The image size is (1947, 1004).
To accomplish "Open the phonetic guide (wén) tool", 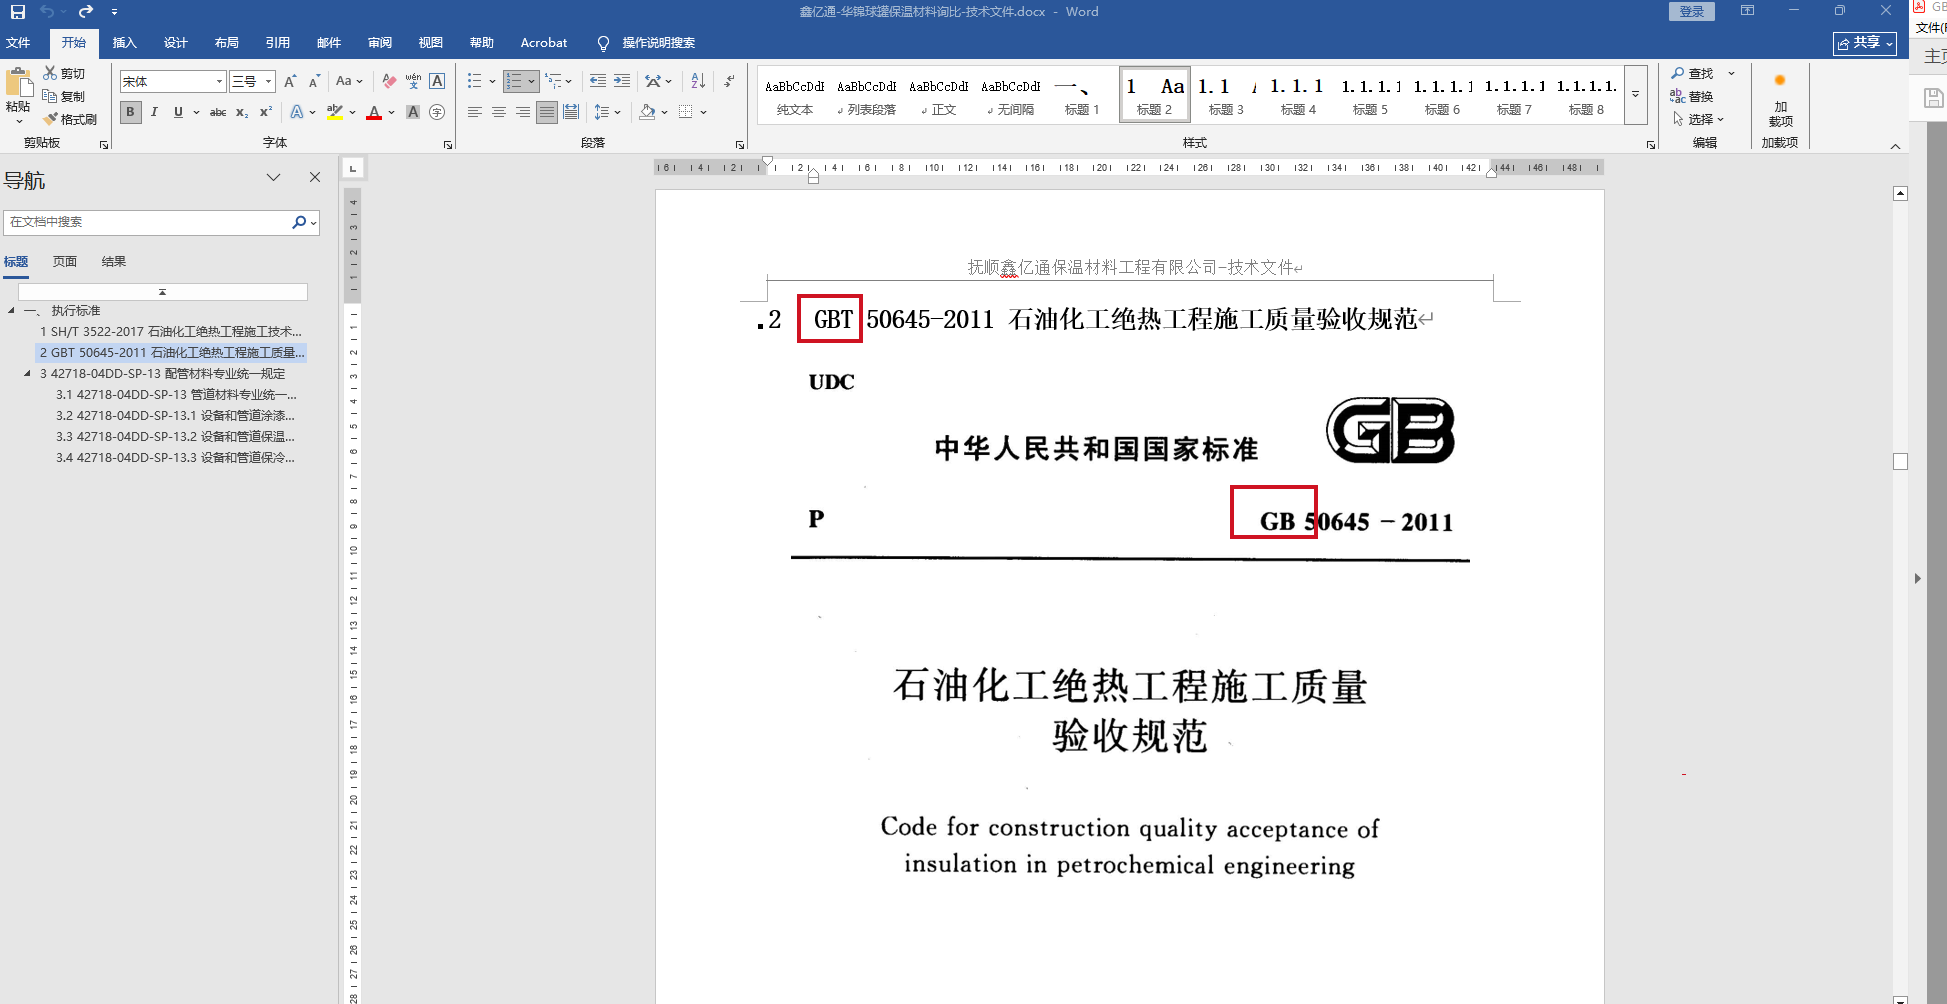I will [413, 81].
